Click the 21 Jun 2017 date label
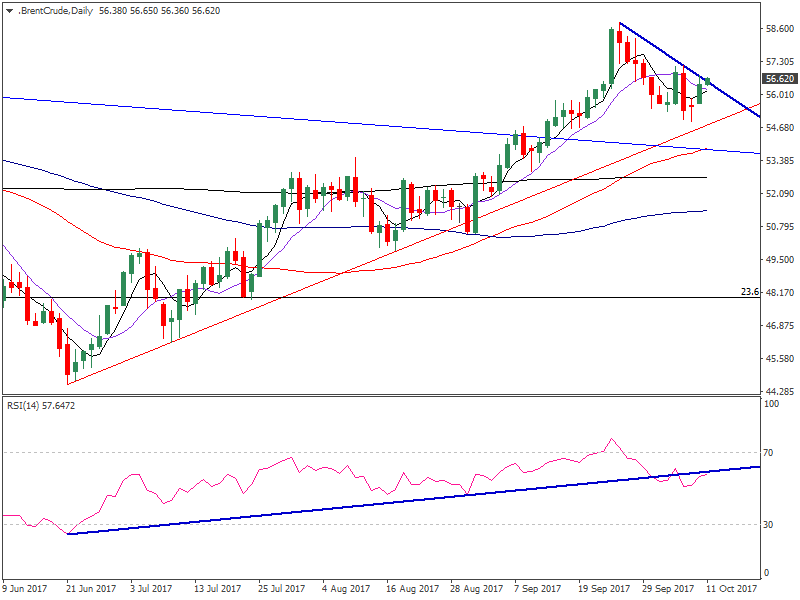 91,588
